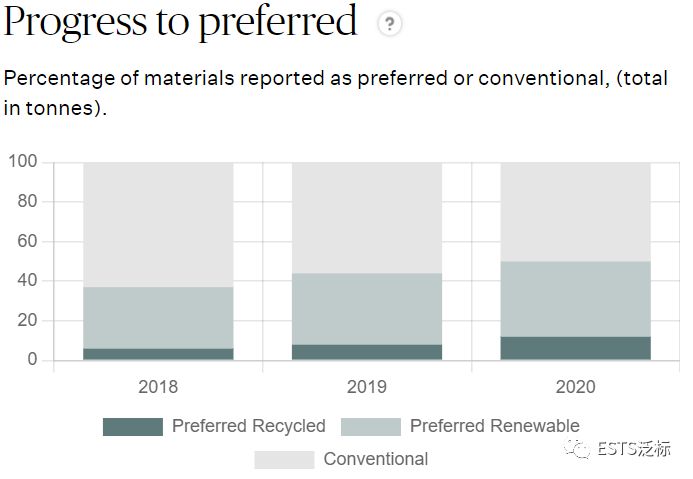The width and height of the screenshot is (693, 479).
Task: Select the 2020 Conventional bar segment
Action: 575,212
